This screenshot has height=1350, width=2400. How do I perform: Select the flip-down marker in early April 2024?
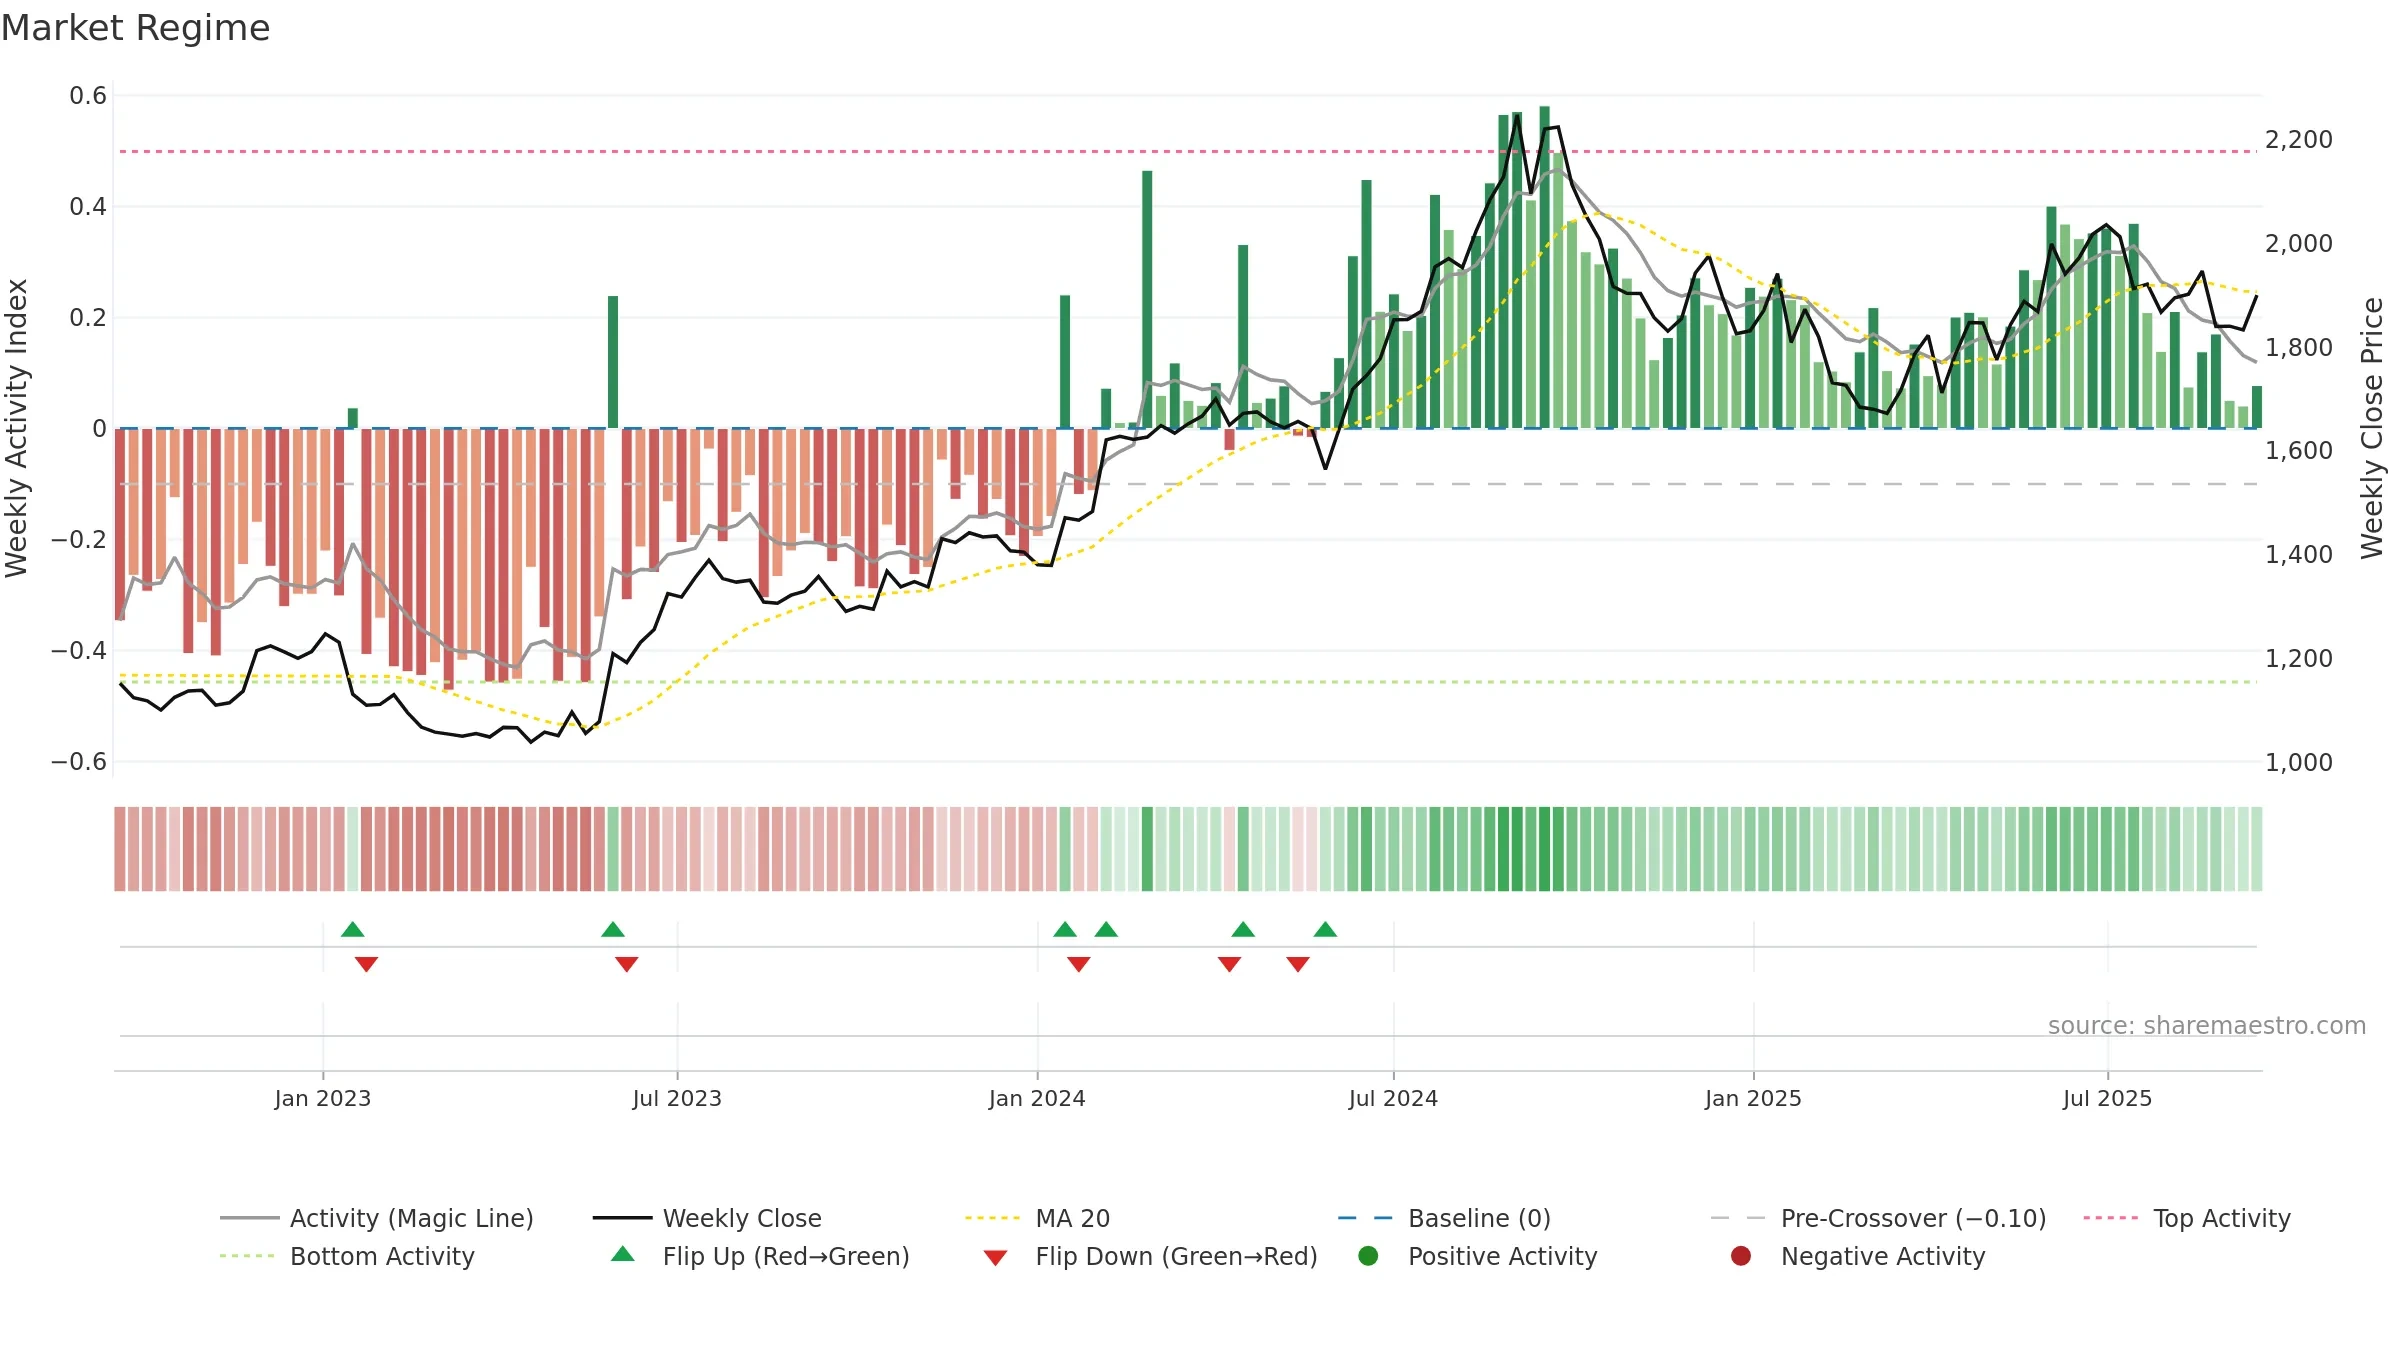point(1230,964)
